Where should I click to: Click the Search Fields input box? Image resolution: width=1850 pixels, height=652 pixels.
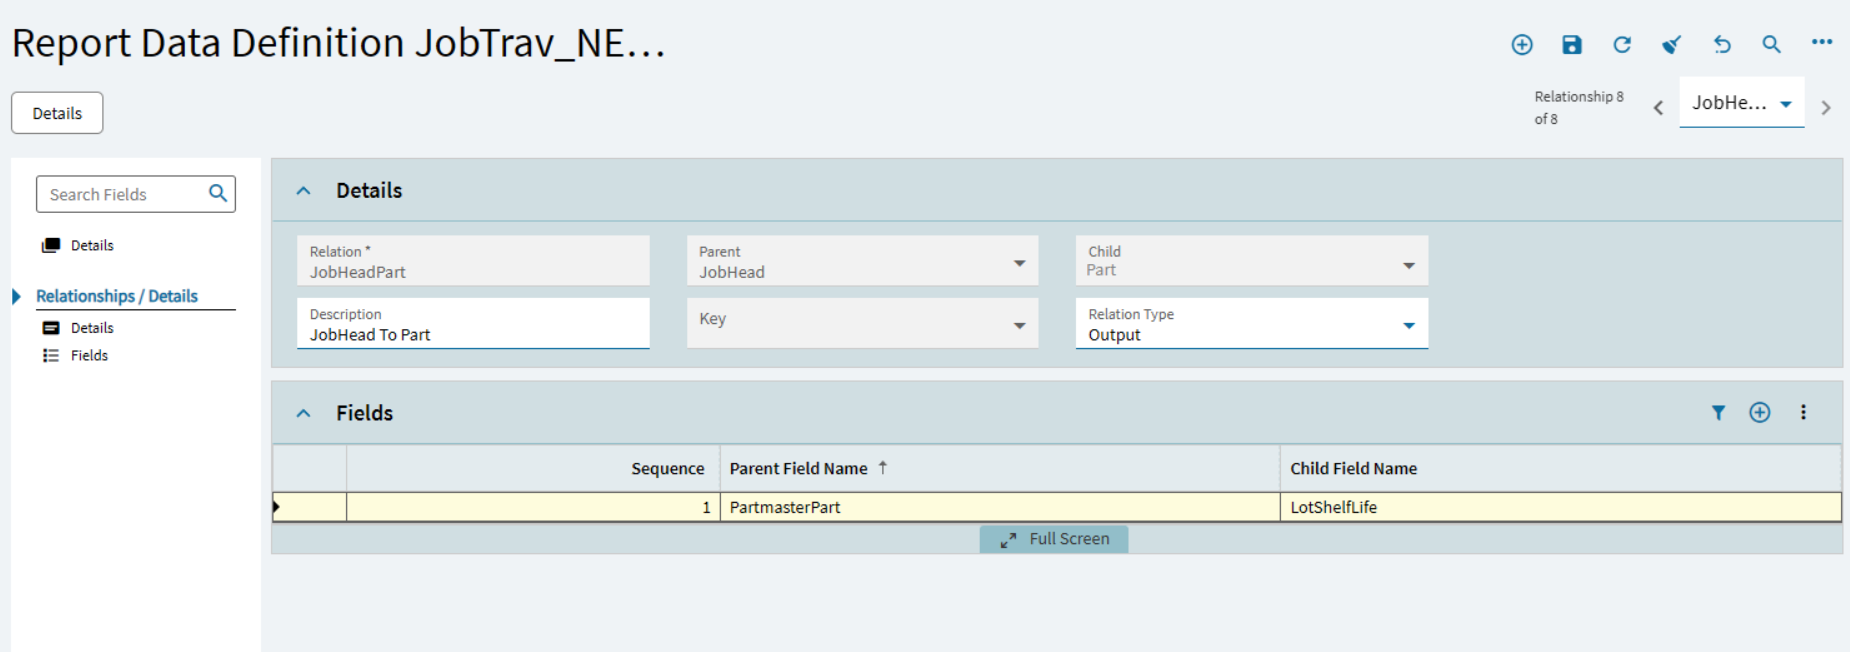[125, 194]
